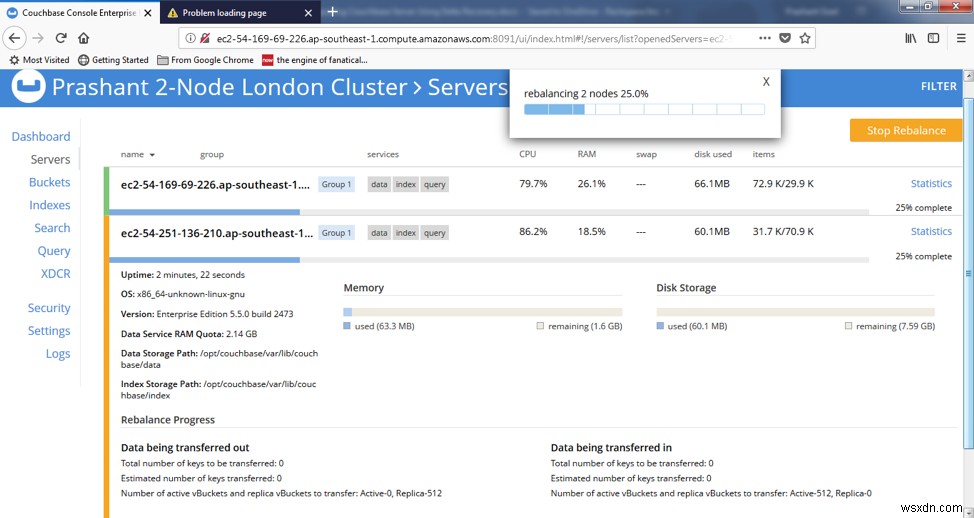Close the Couchbase Console tab

(x=150, y=12)
